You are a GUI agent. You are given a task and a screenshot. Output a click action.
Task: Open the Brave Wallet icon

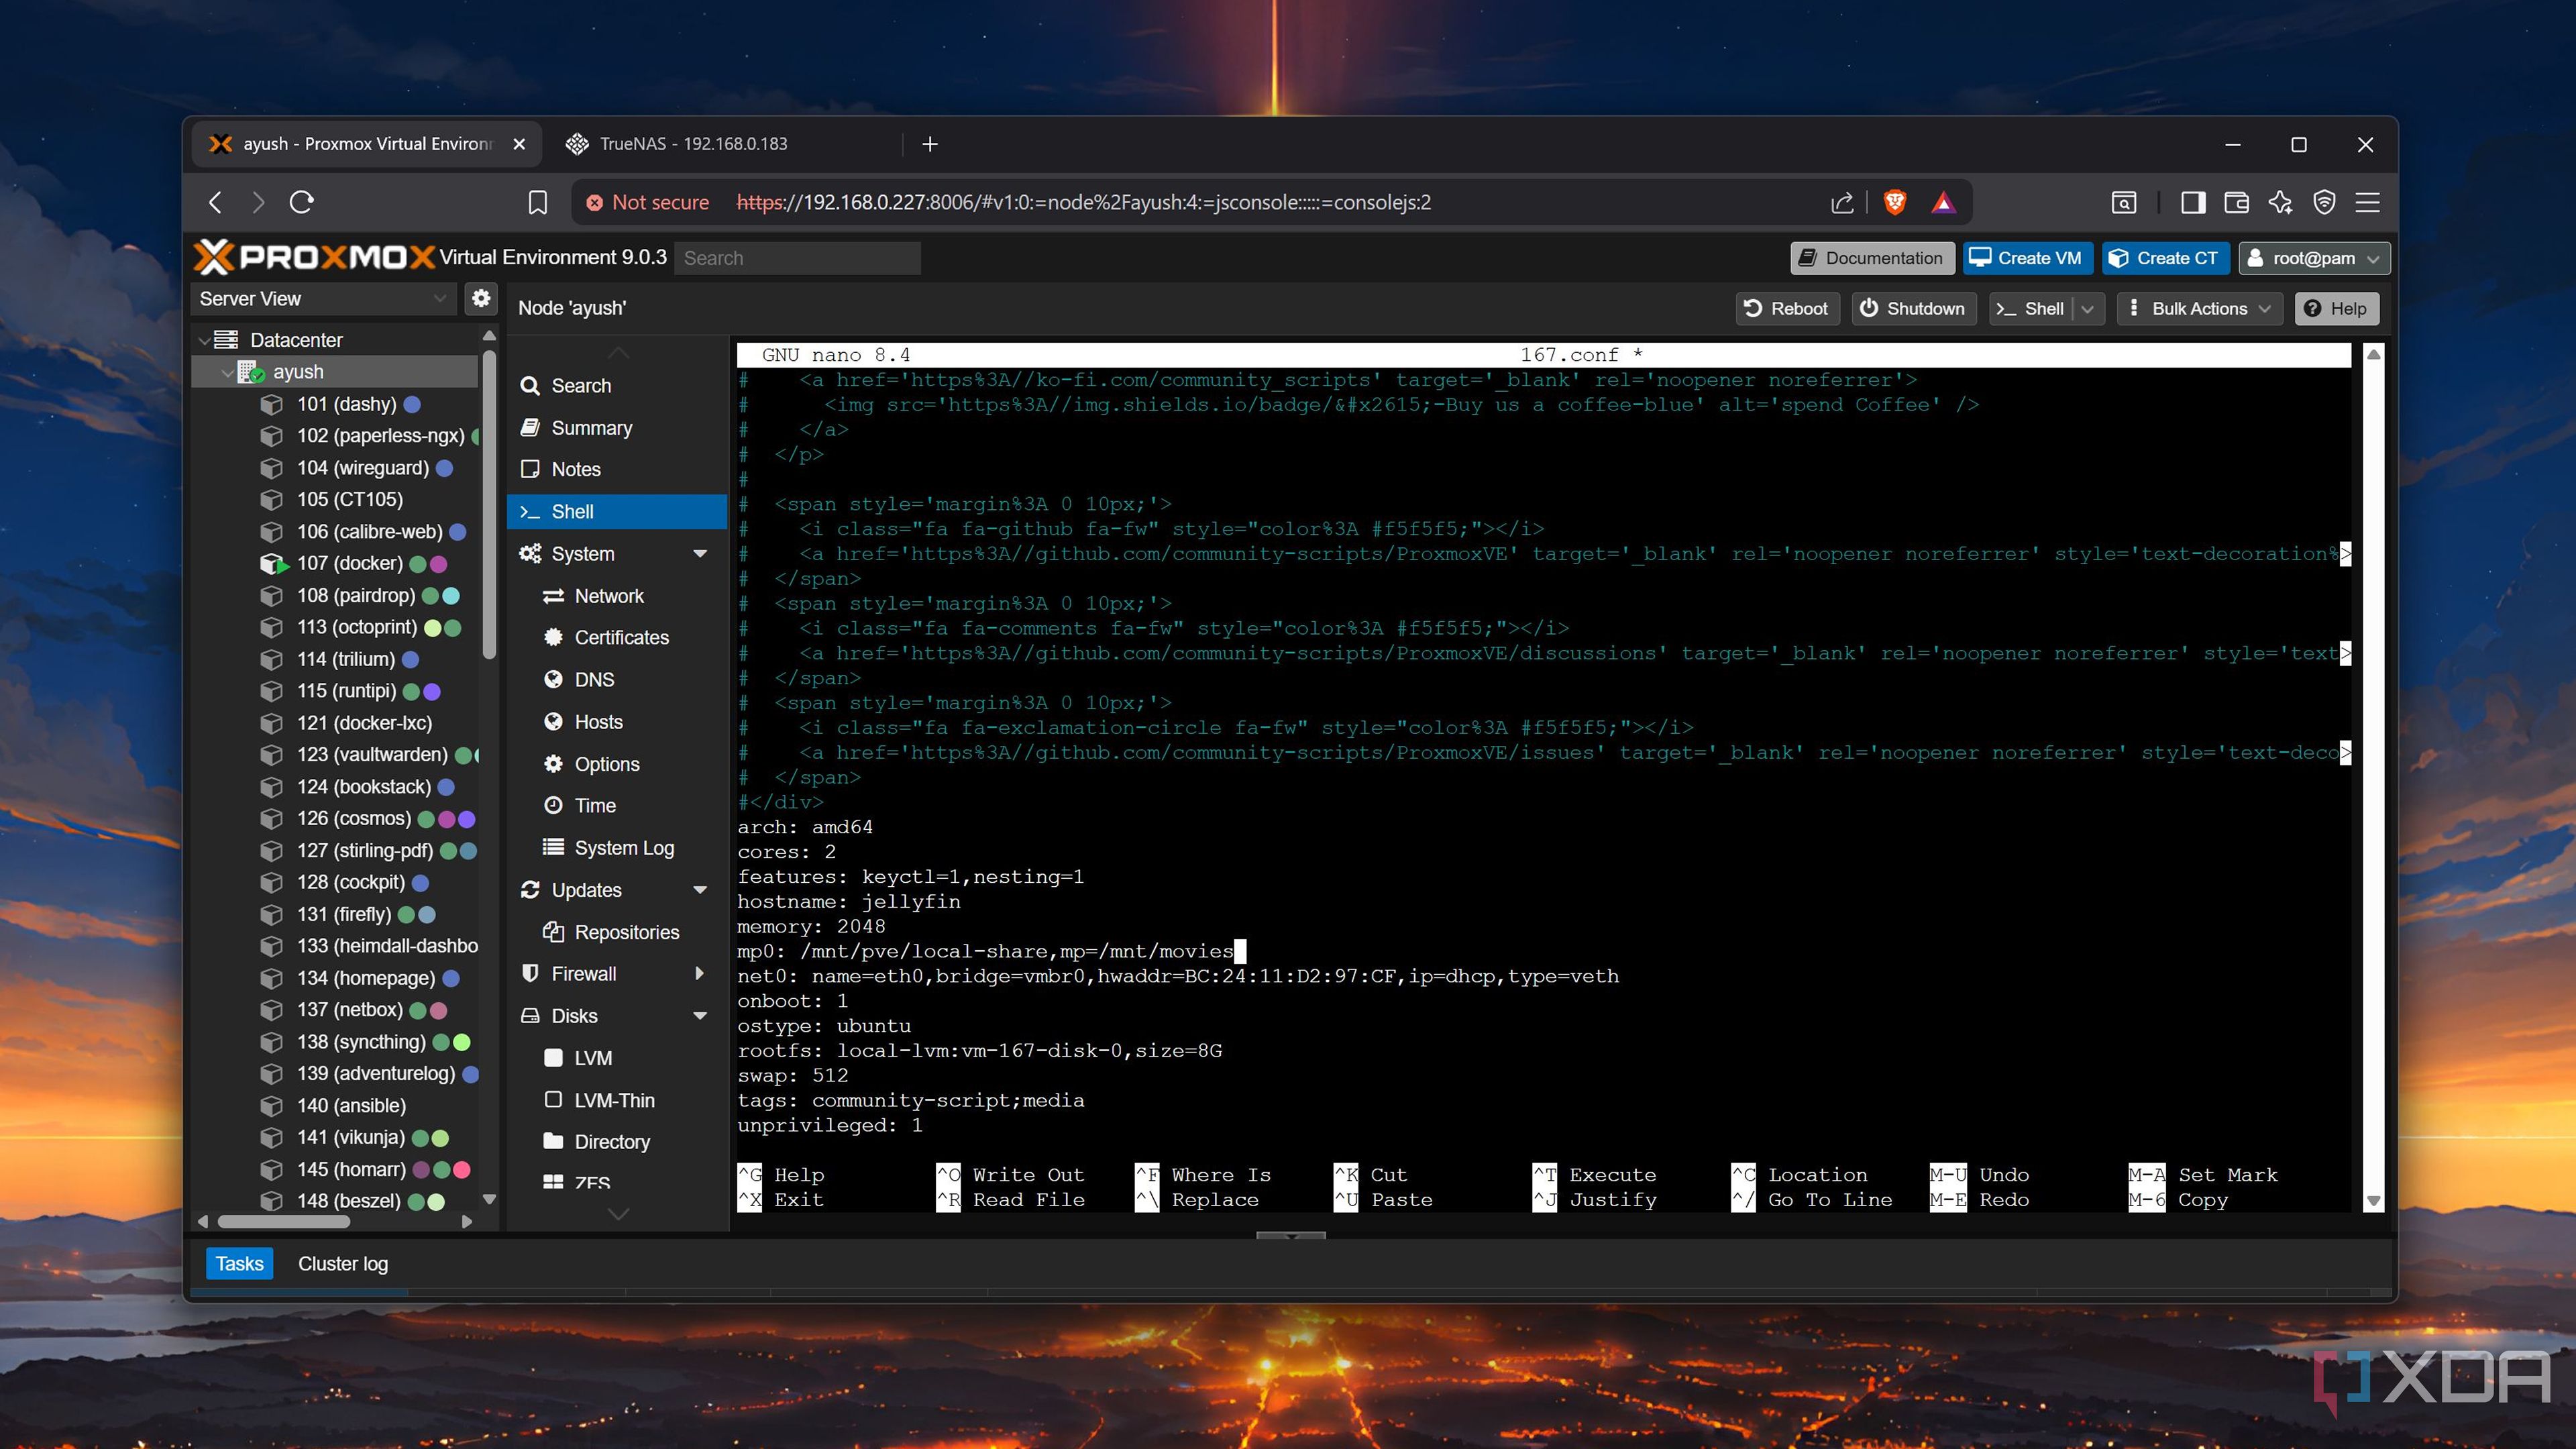pos(2237,202)
